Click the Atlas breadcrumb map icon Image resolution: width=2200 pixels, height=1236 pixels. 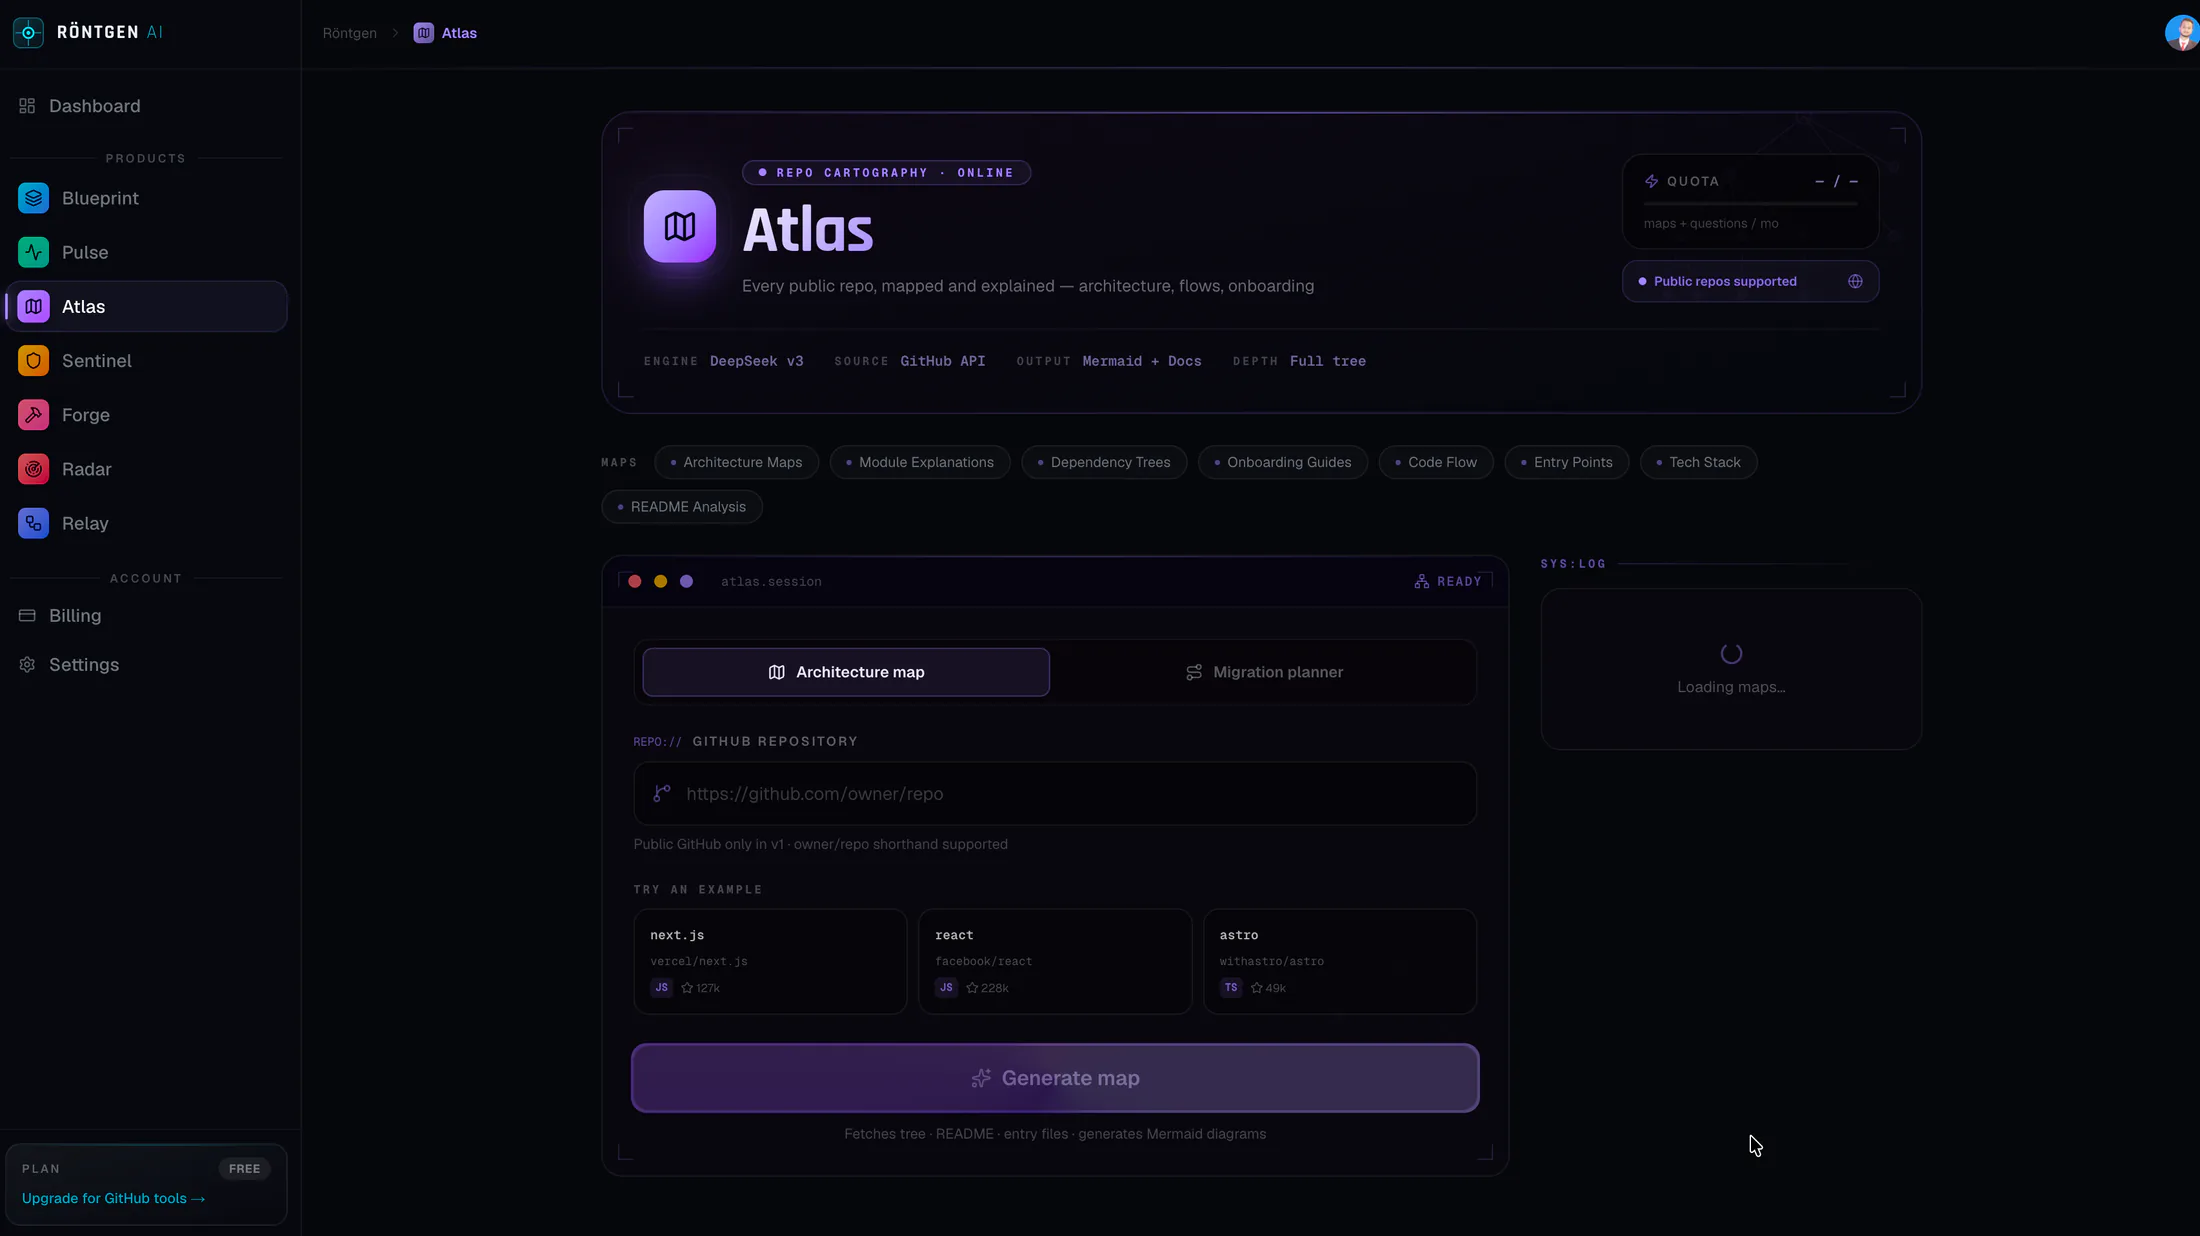click(424, 33)
